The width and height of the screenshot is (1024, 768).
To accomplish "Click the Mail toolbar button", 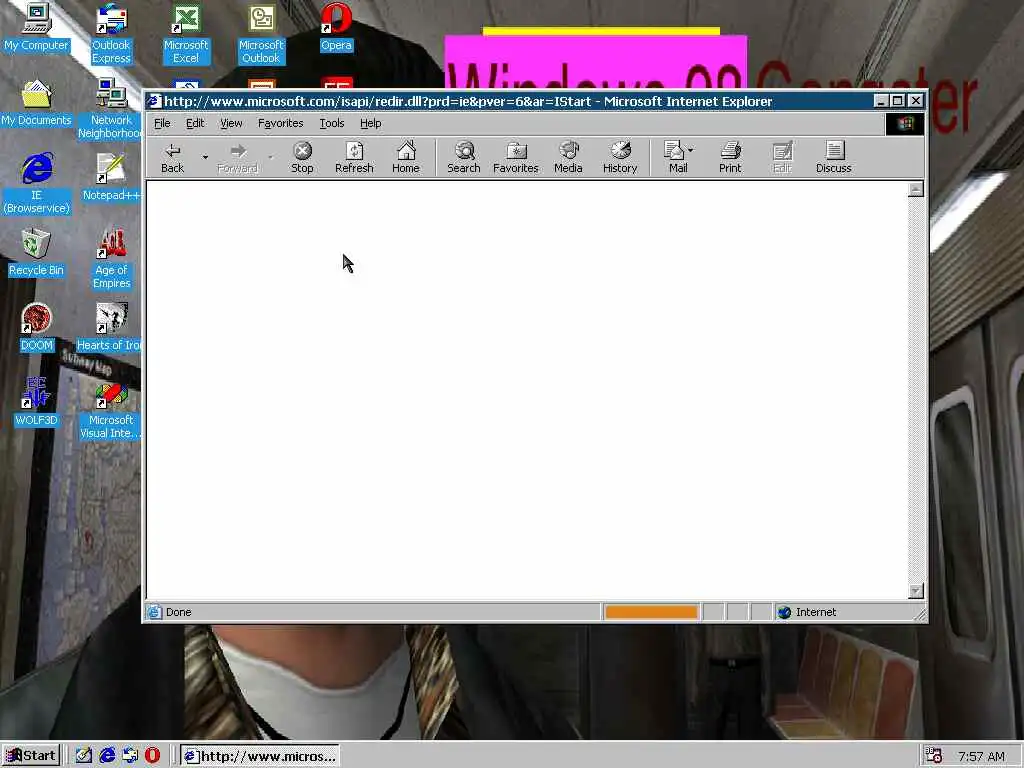I will click(675, 158).
